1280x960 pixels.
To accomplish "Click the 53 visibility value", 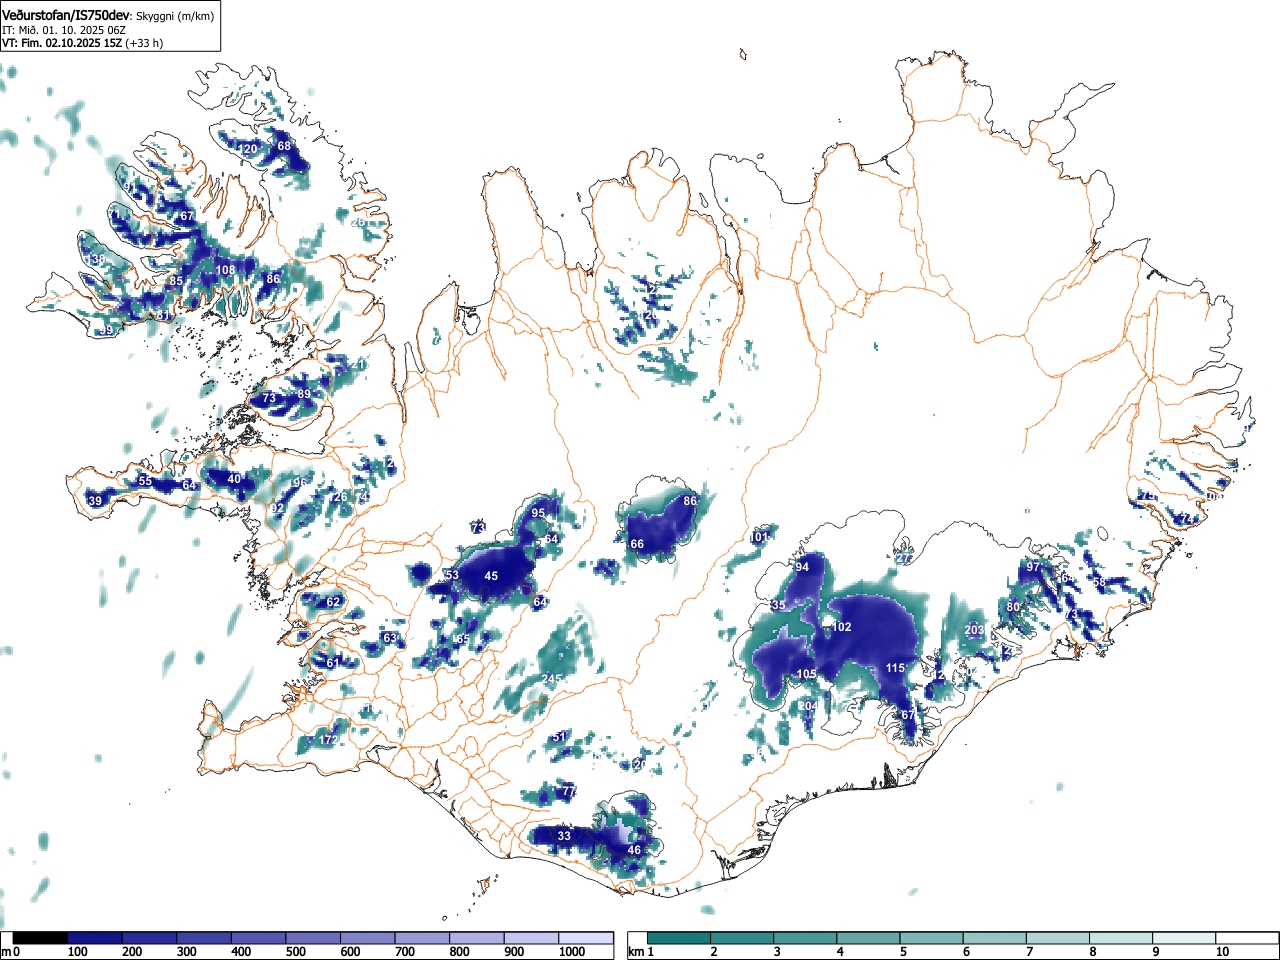I will click(x=452, y=575).
